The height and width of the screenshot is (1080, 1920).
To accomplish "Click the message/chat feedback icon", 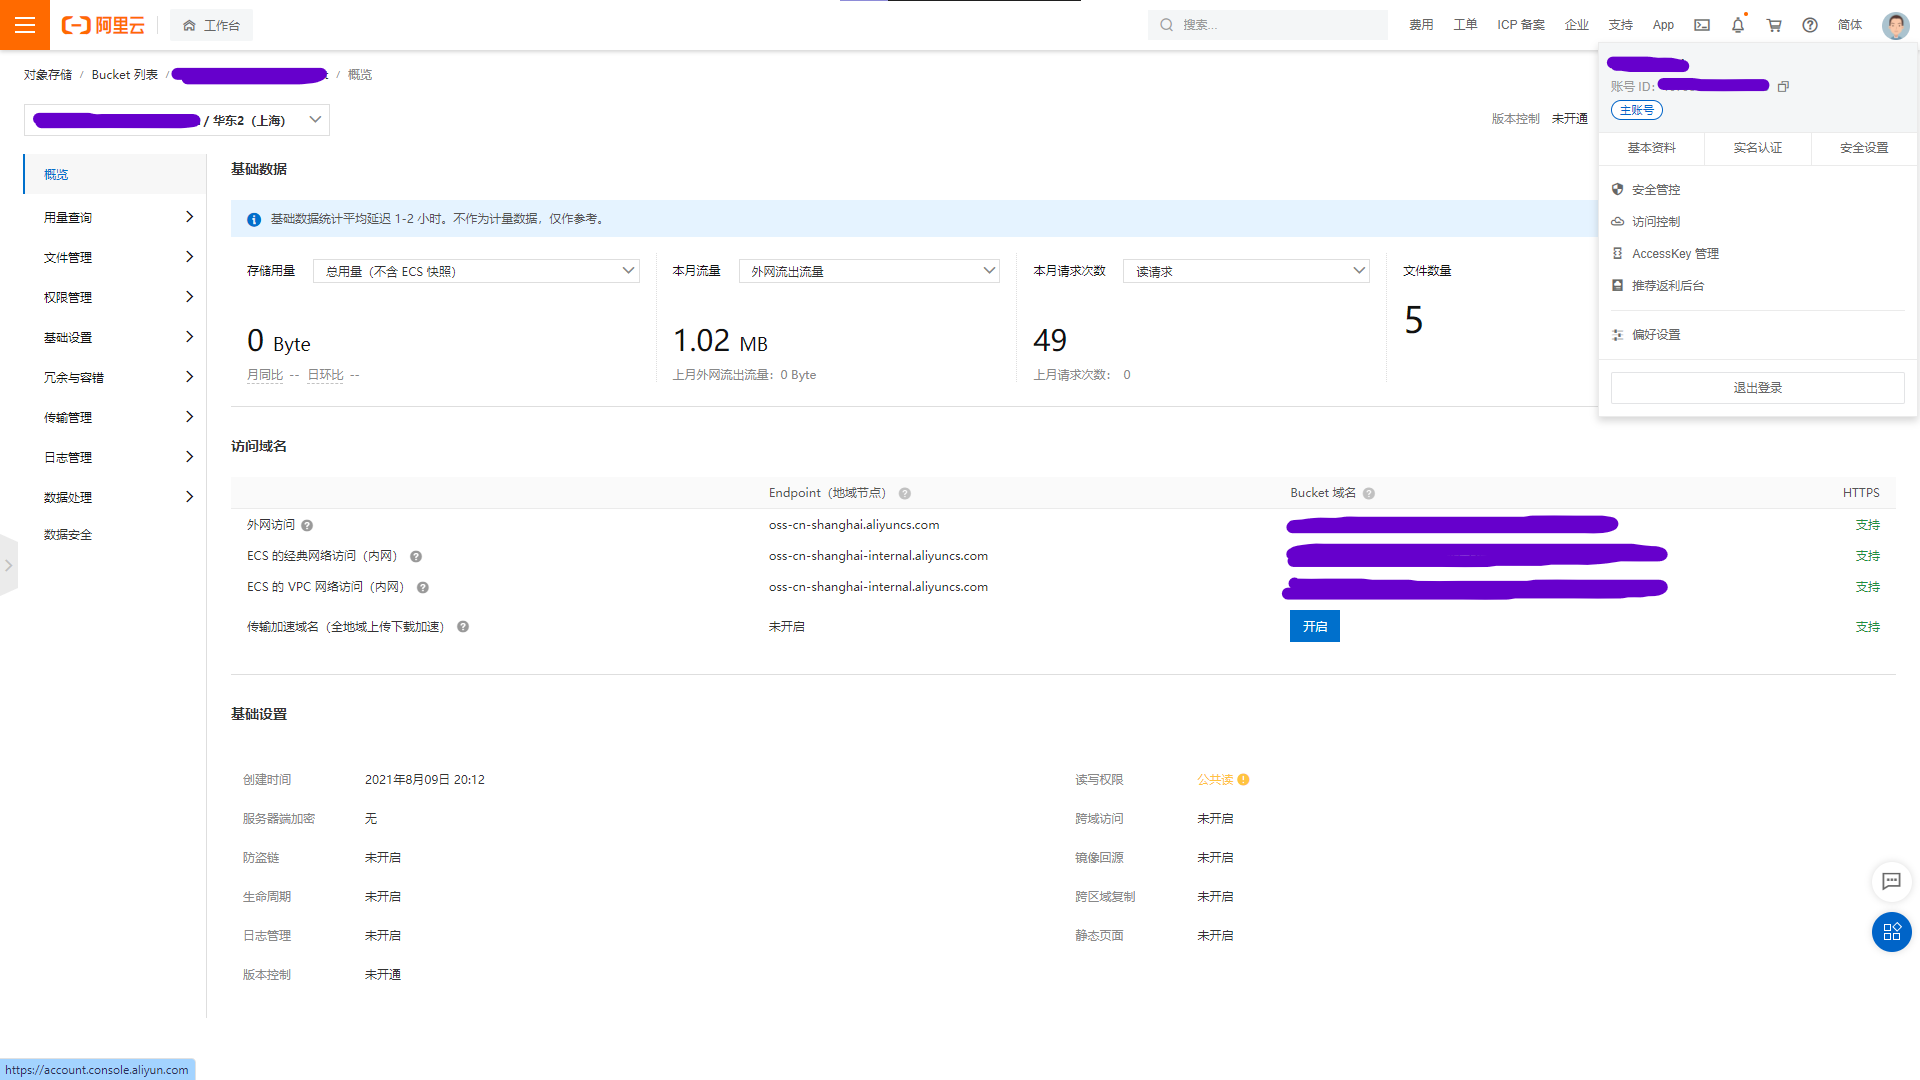I will pos(1892,881).
